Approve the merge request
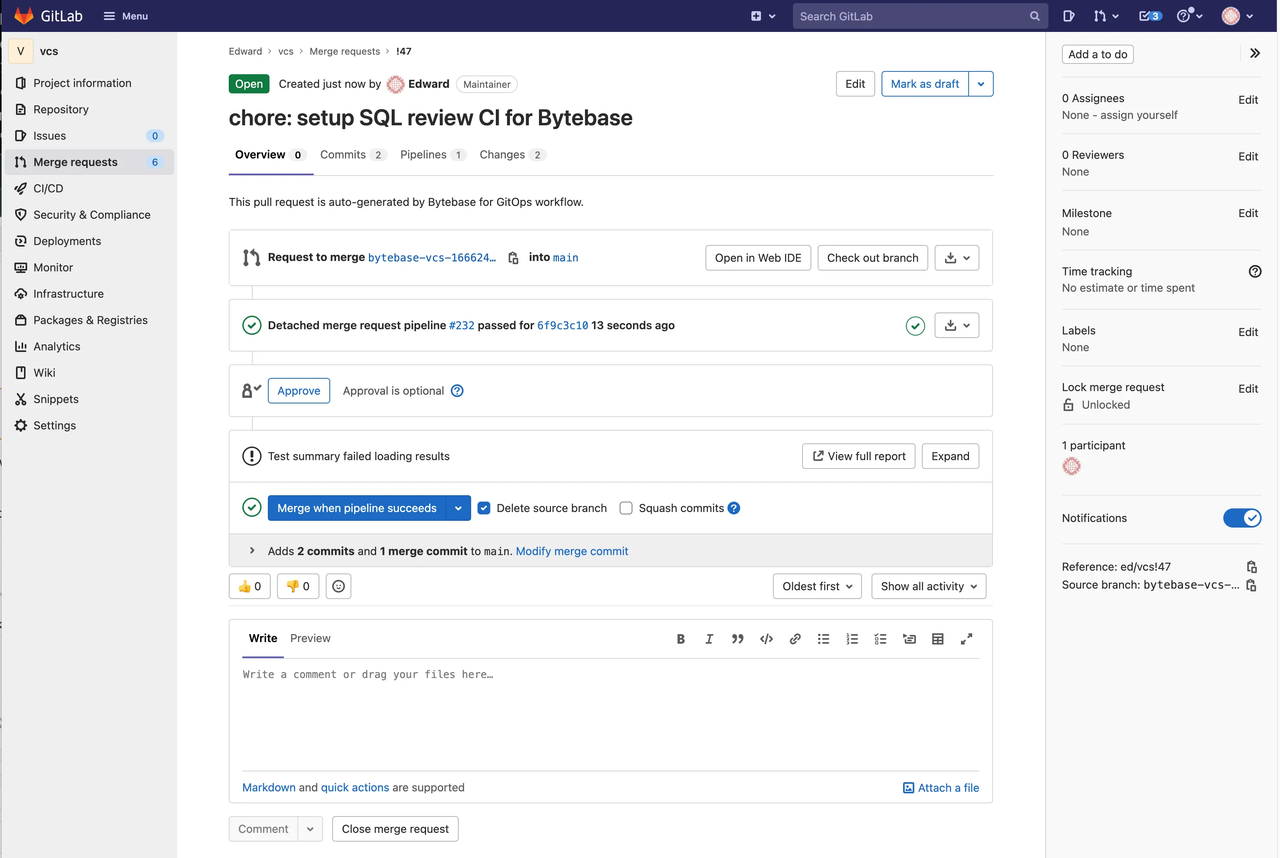This screenshot has height=858, width=1280. 298,390
